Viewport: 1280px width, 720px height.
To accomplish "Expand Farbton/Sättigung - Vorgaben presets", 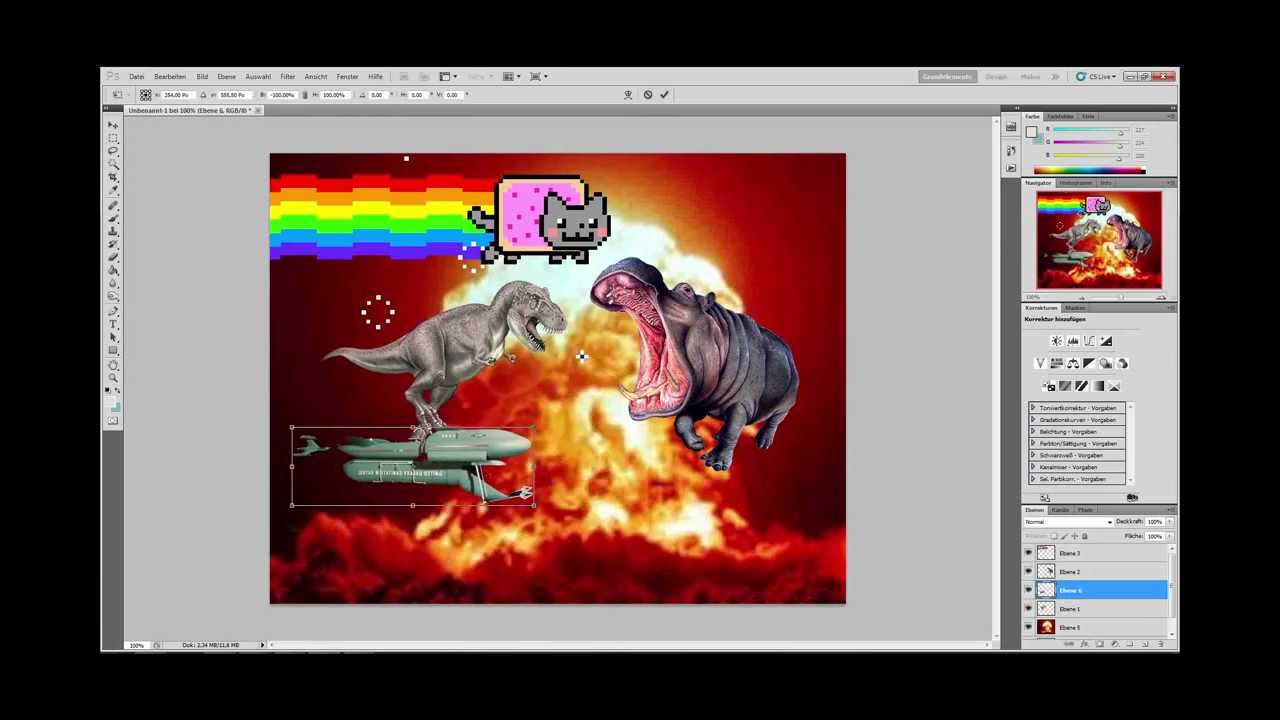I will (1033, 443).
